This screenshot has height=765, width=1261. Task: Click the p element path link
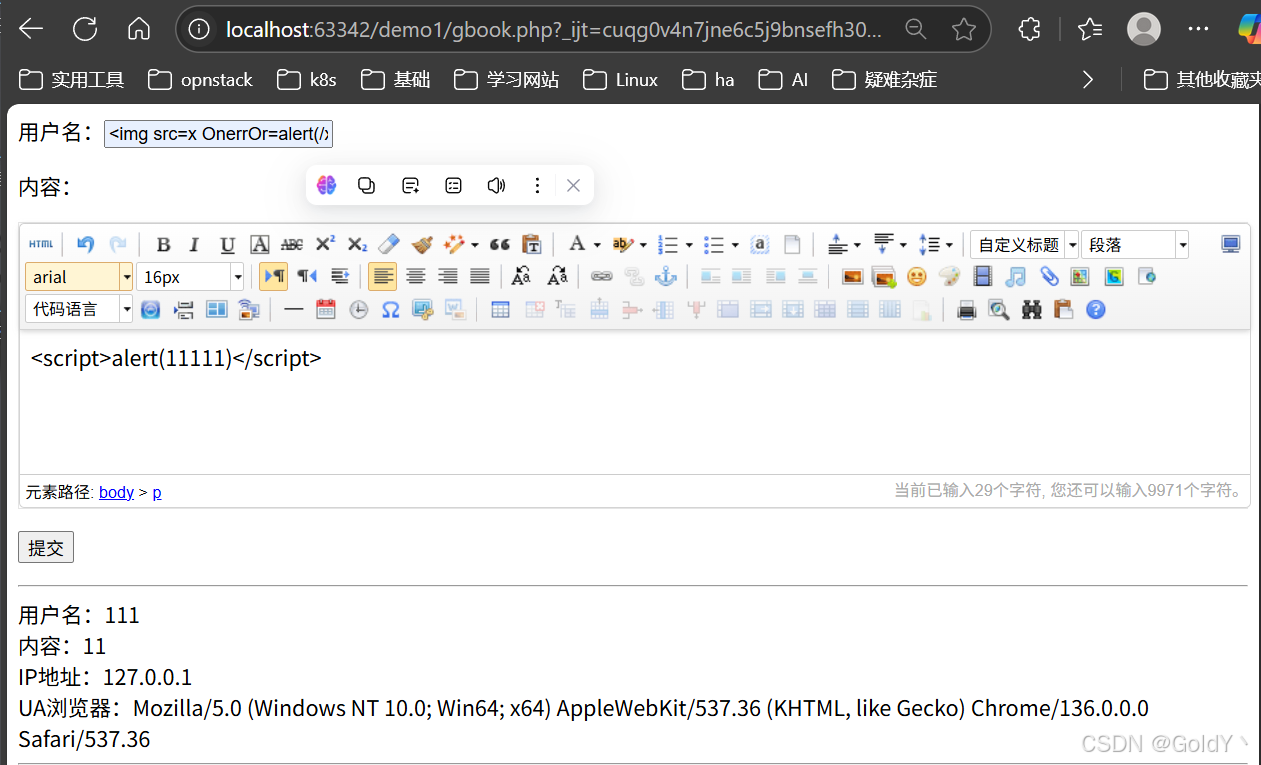(x=157, y=492)
